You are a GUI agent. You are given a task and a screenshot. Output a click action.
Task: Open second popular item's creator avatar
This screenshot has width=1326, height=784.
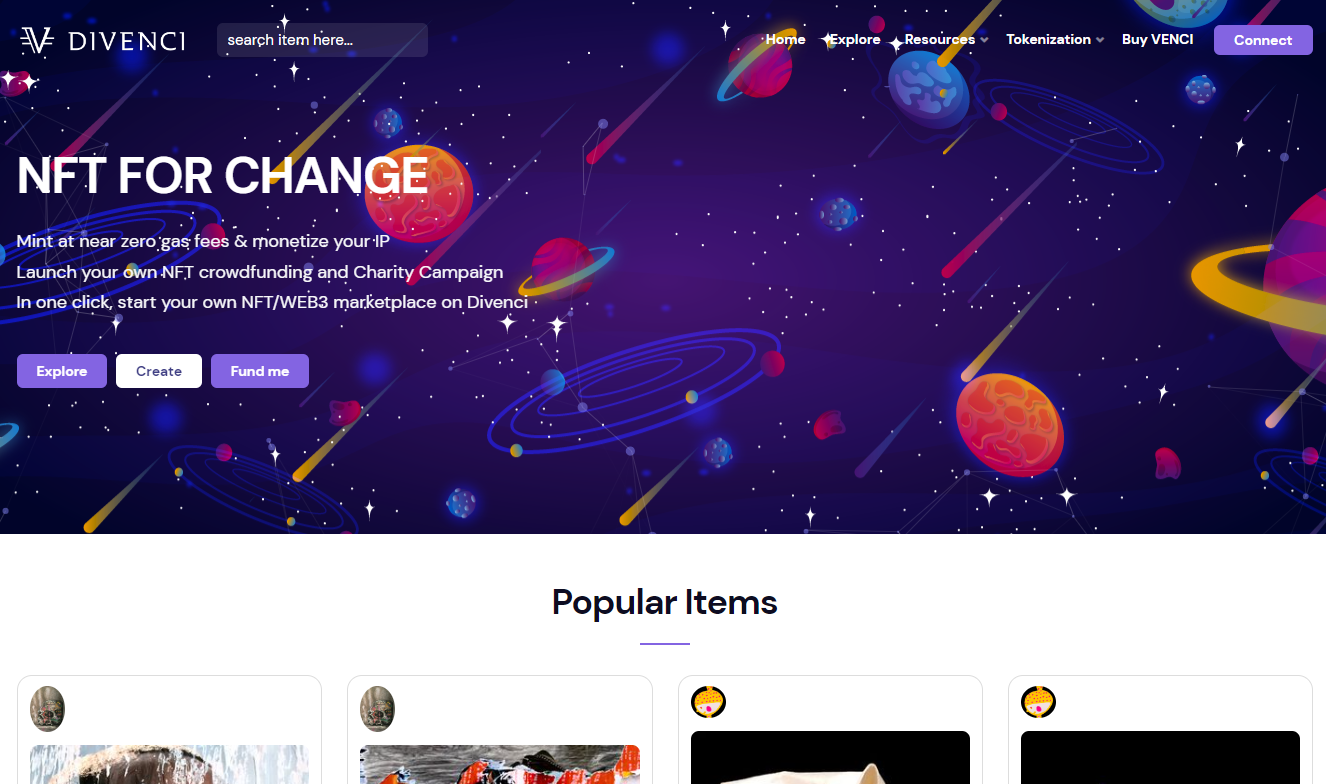pos(377,708)
